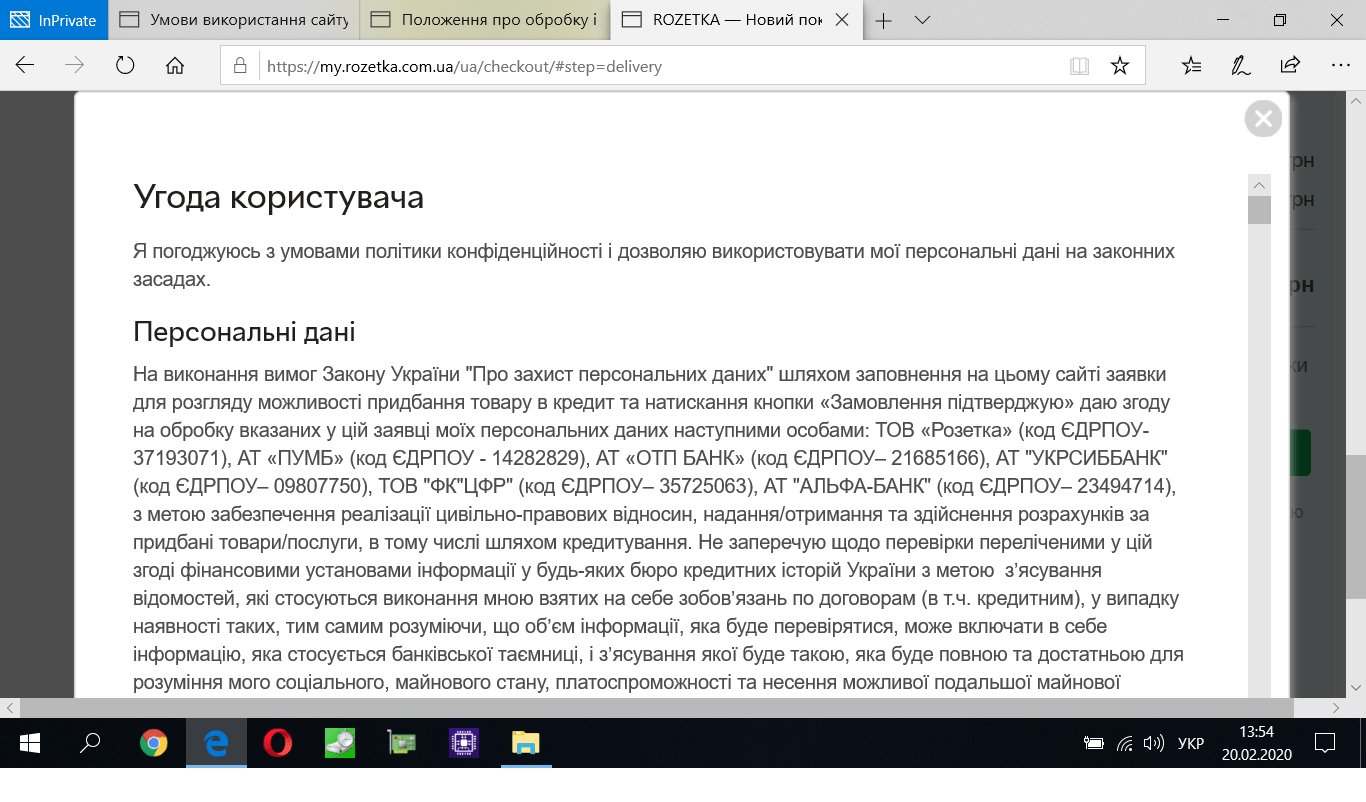The width and height of the screenshot is (1366, 802).
Task: Switch to 'Умови використання сайту' tab
Action: [232, 20]
